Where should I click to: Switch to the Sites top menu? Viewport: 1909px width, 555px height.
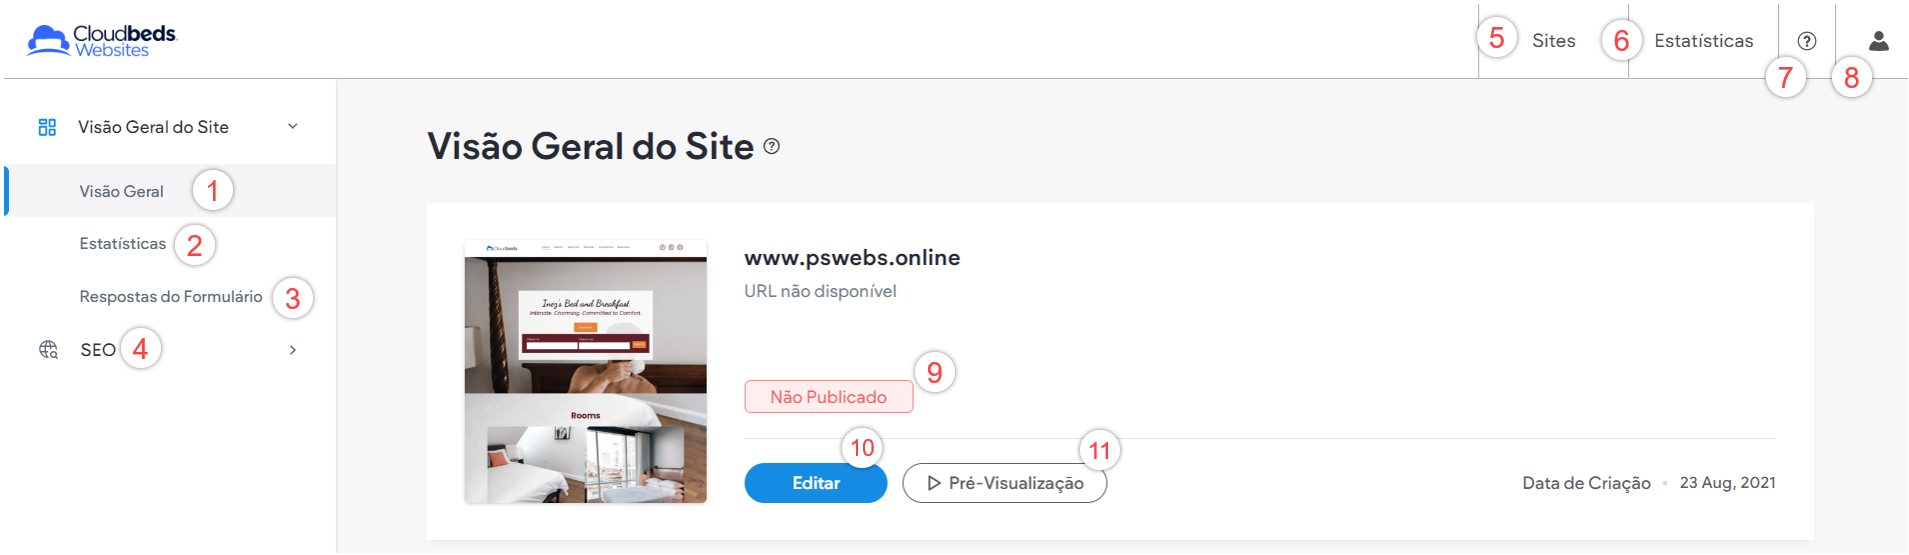pyautogui.click(x=1553, y=41)
